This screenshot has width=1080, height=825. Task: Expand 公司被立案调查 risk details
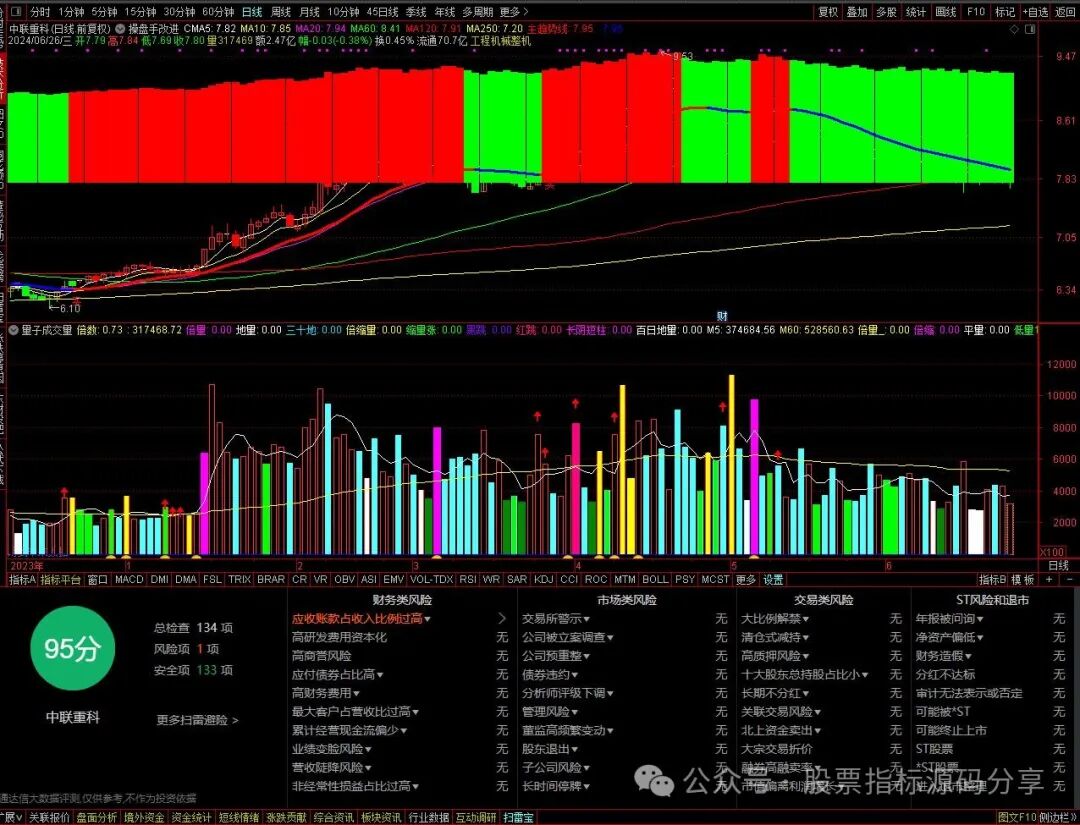click(568, 637)
